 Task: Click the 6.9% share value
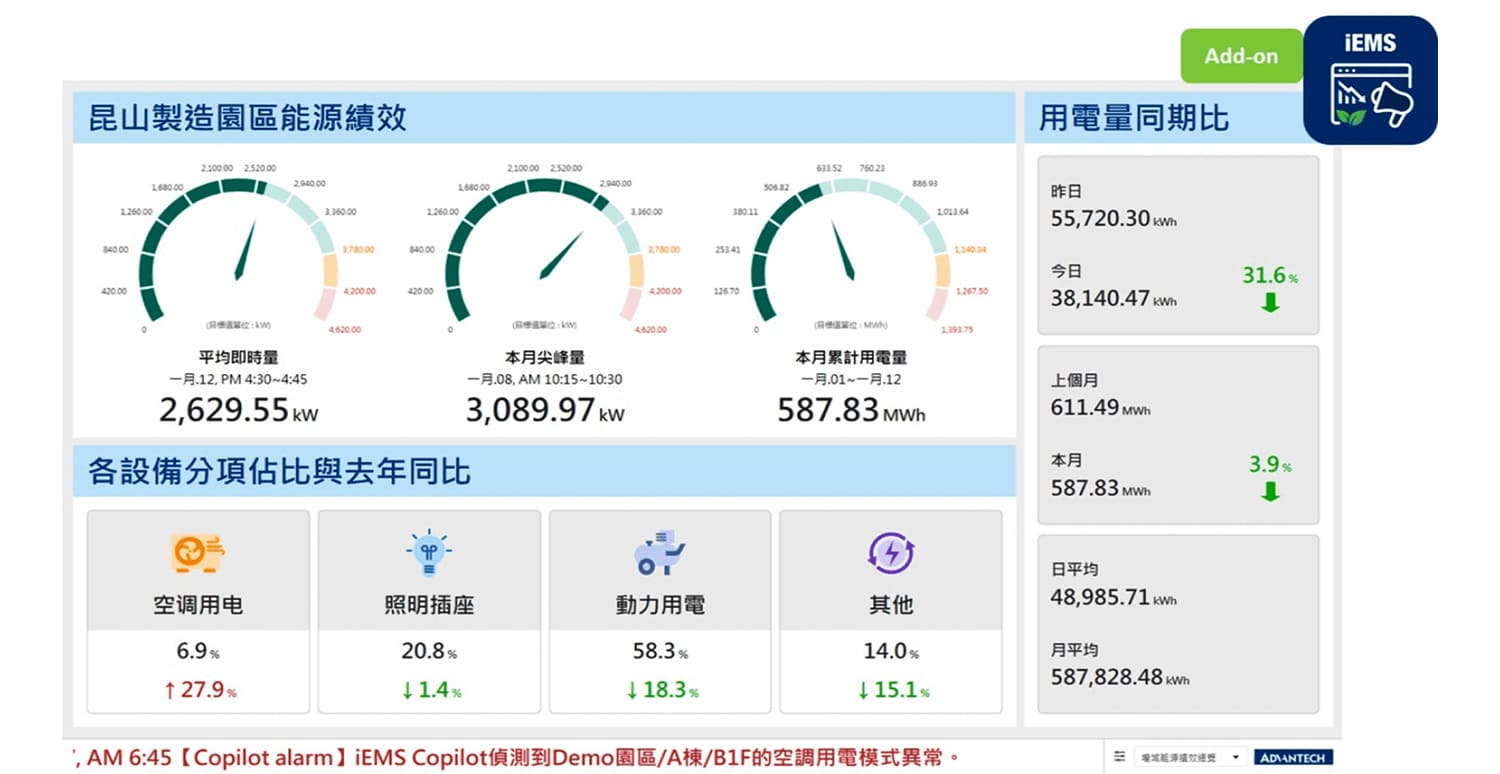pos(198,652)
